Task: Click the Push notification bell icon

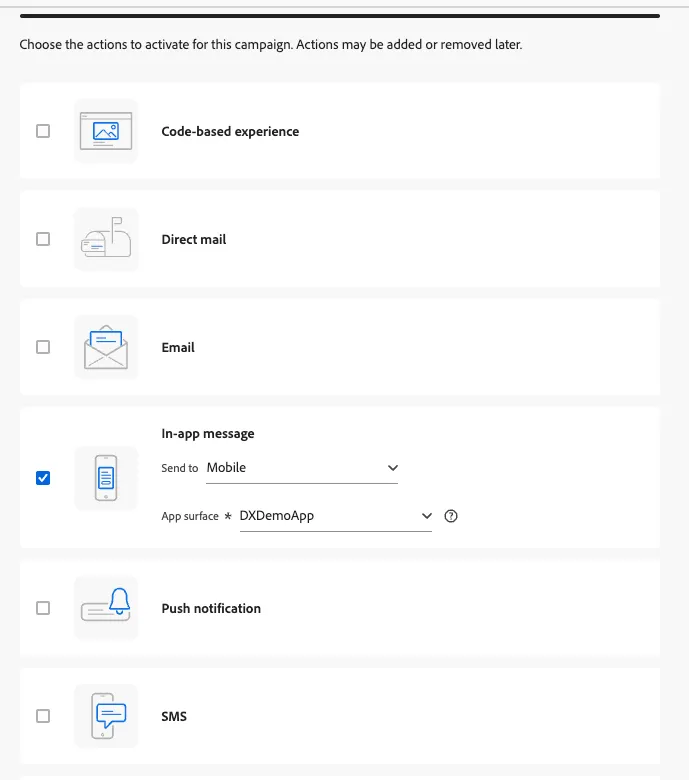Action: [x=106, y=608]
